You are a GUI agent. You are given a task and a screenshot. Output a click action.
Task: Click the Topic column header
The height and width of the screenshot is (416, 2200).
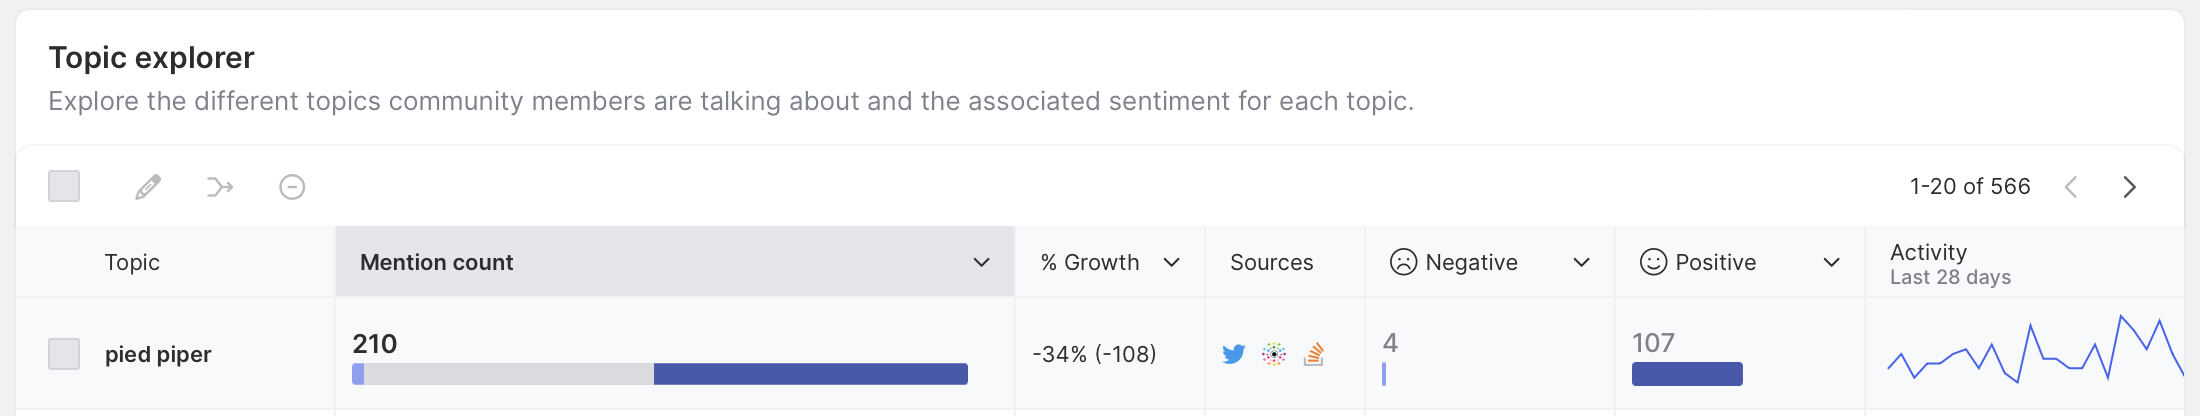tap(132, 262)
